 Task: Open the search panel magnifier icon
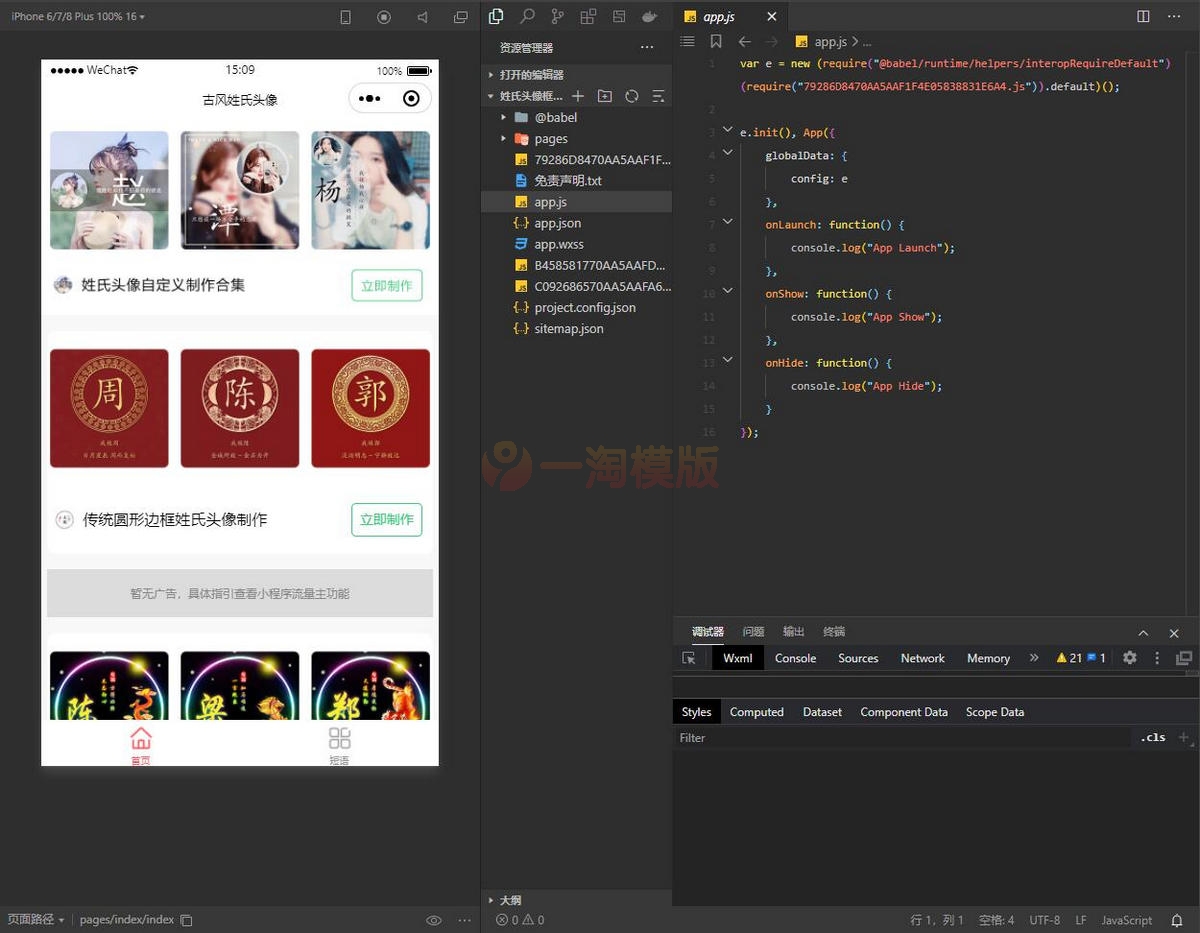(527, 17)
